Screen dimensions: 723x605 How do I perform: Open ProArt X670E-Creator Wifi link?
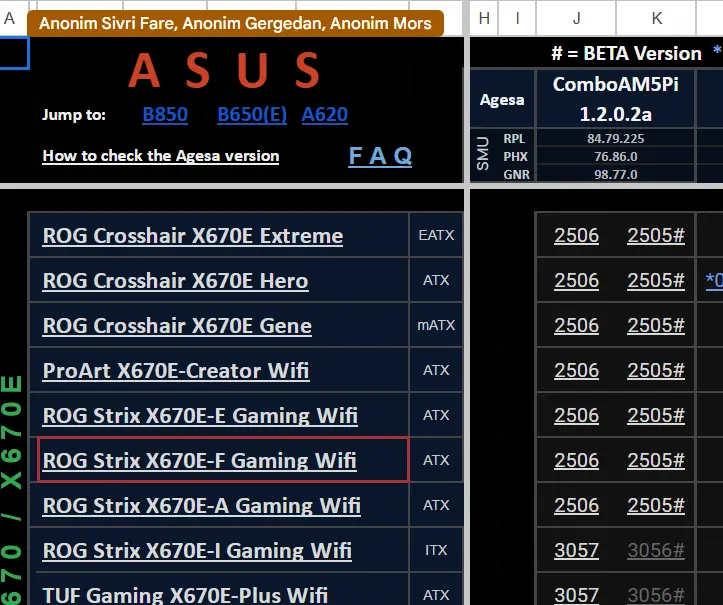pos(176,370)
